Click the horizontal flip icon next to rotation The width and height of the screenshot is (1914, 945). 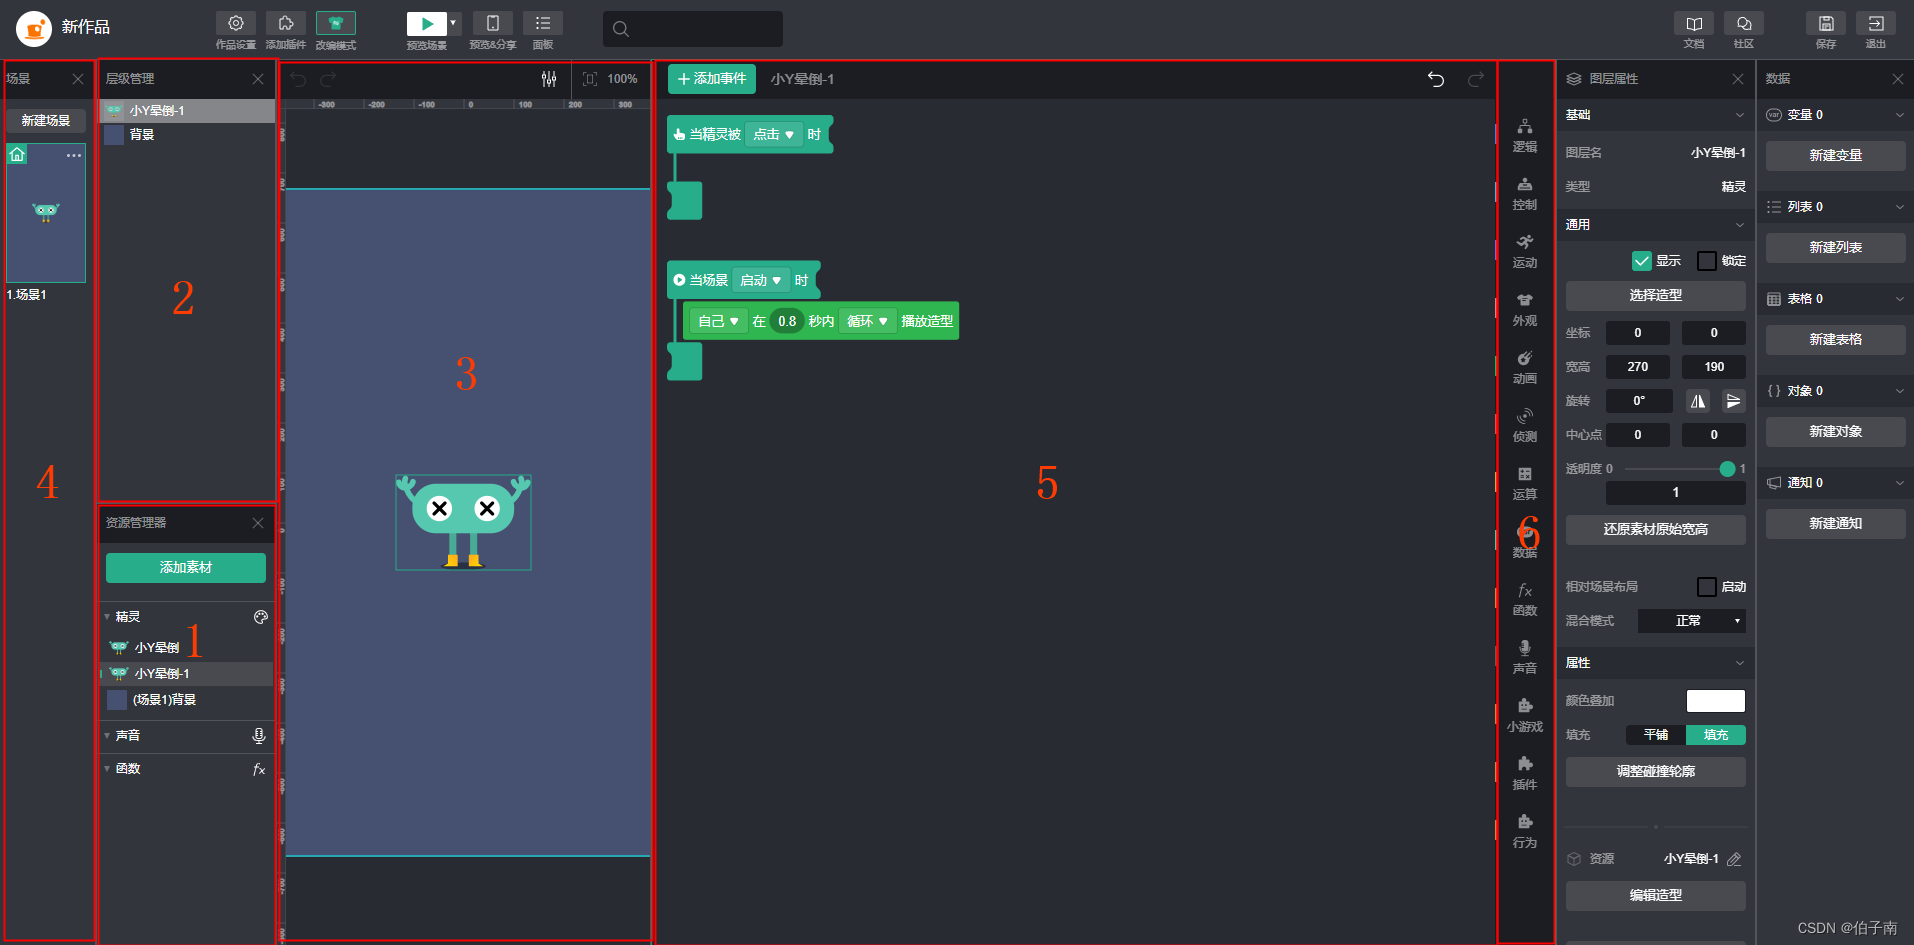click(x=1698, y=401)
